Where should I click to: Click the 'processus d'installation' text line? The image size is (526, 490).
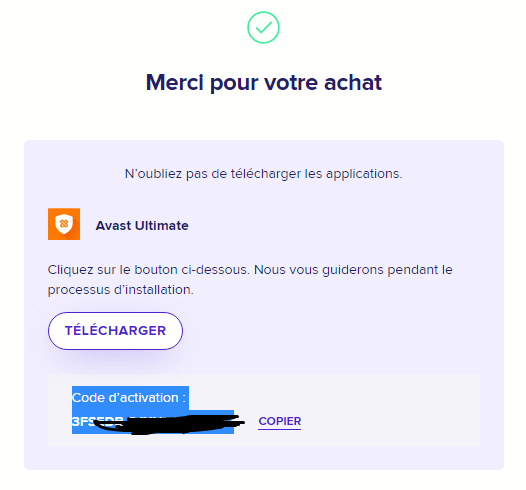[120, 290]
